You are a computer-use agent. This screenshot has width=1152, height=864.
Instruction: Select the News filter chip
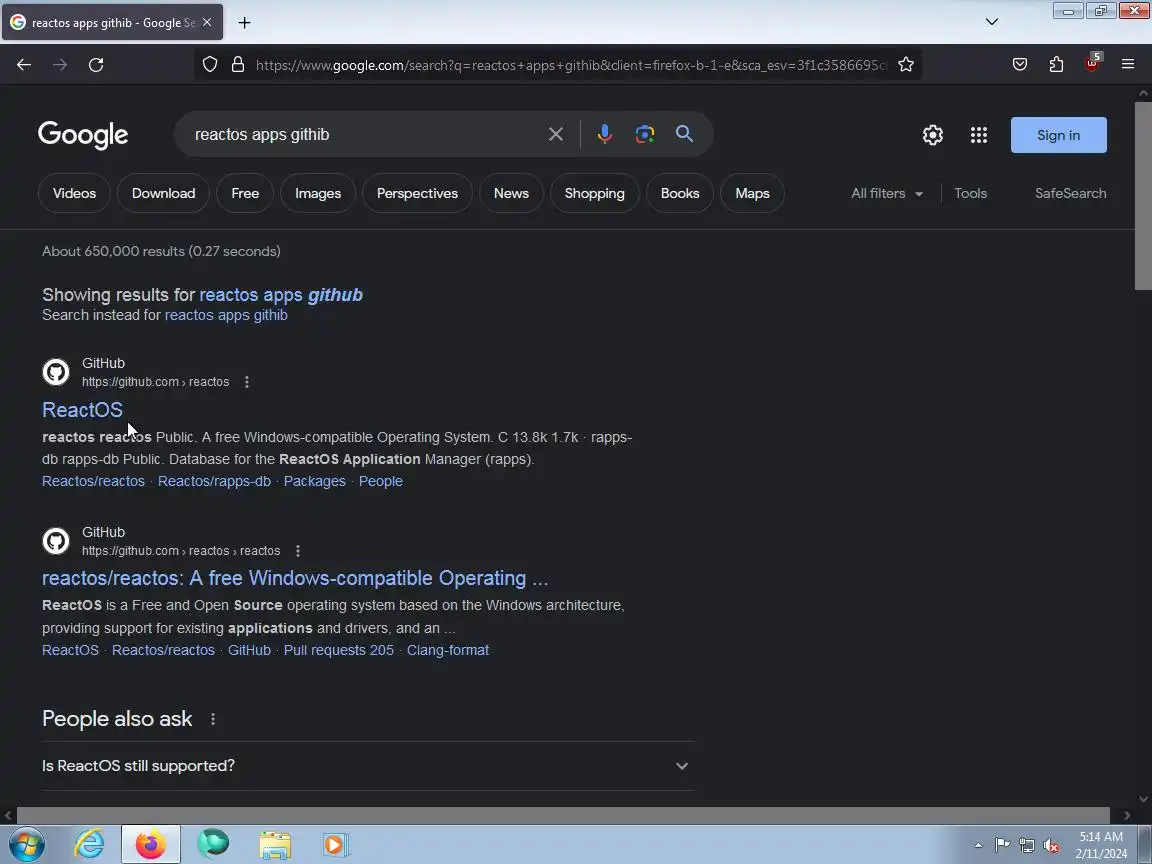click(x=511, y=193)
